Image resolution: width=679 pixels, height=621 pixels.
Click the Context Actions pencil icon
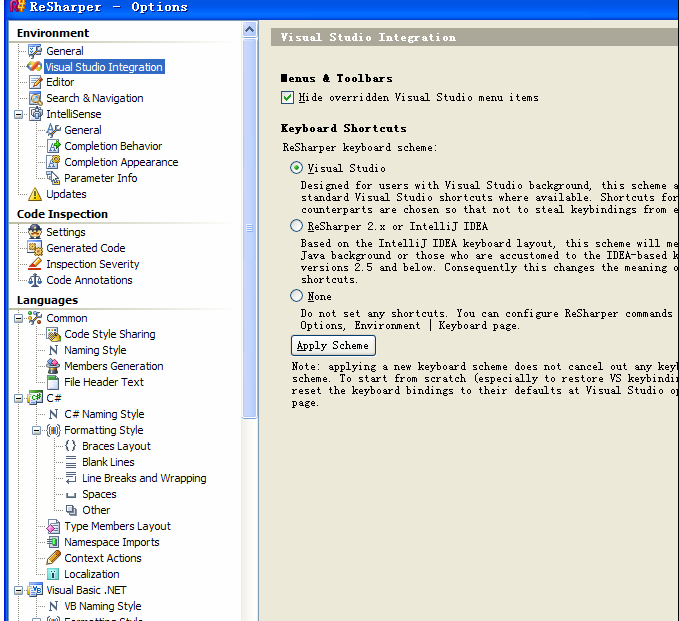(x=53, y=558)
